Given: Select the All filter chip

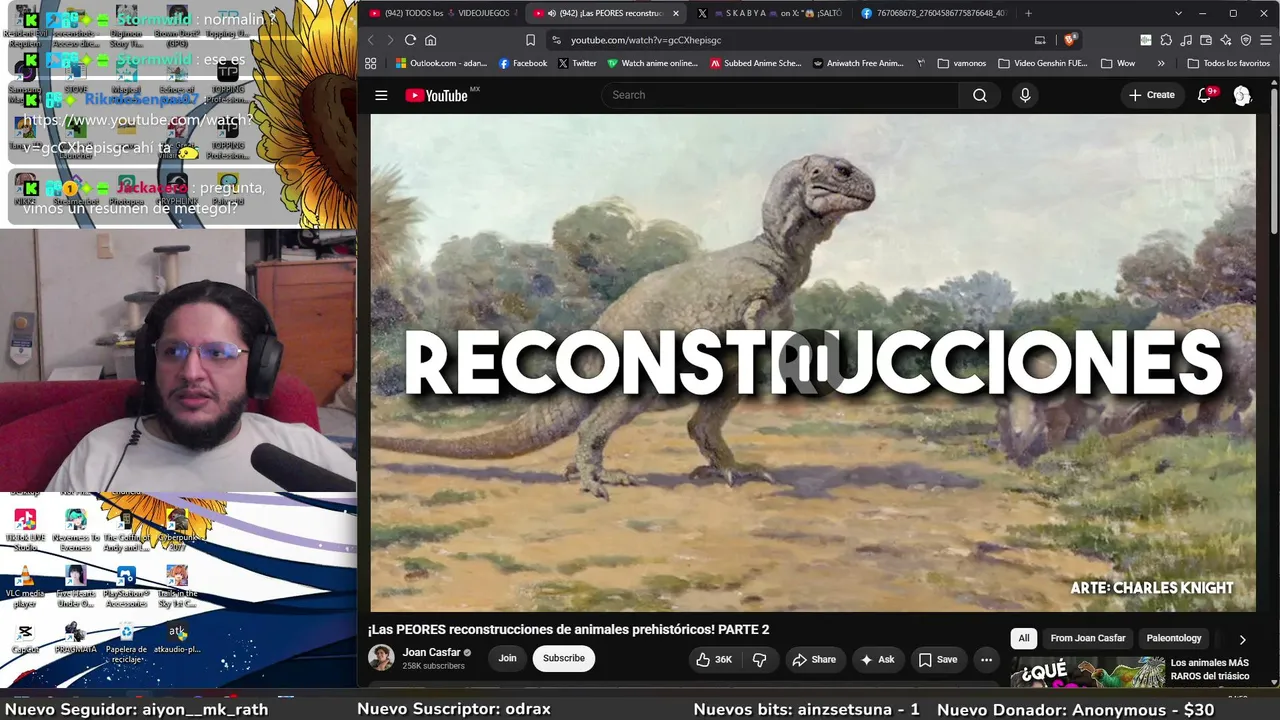Looking at the screenshot, I should tap(1023, 638).
